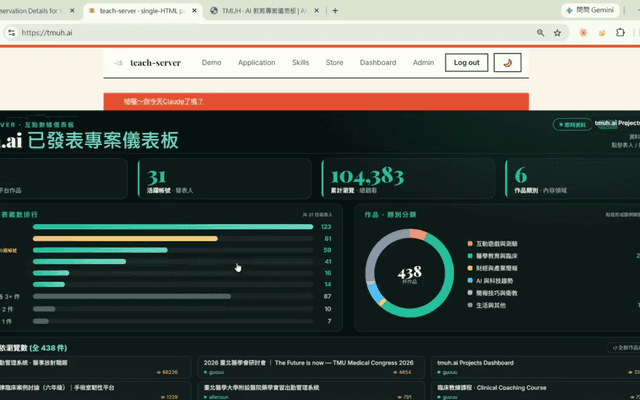Switch to the Details for browser tab

pos(31,11)
